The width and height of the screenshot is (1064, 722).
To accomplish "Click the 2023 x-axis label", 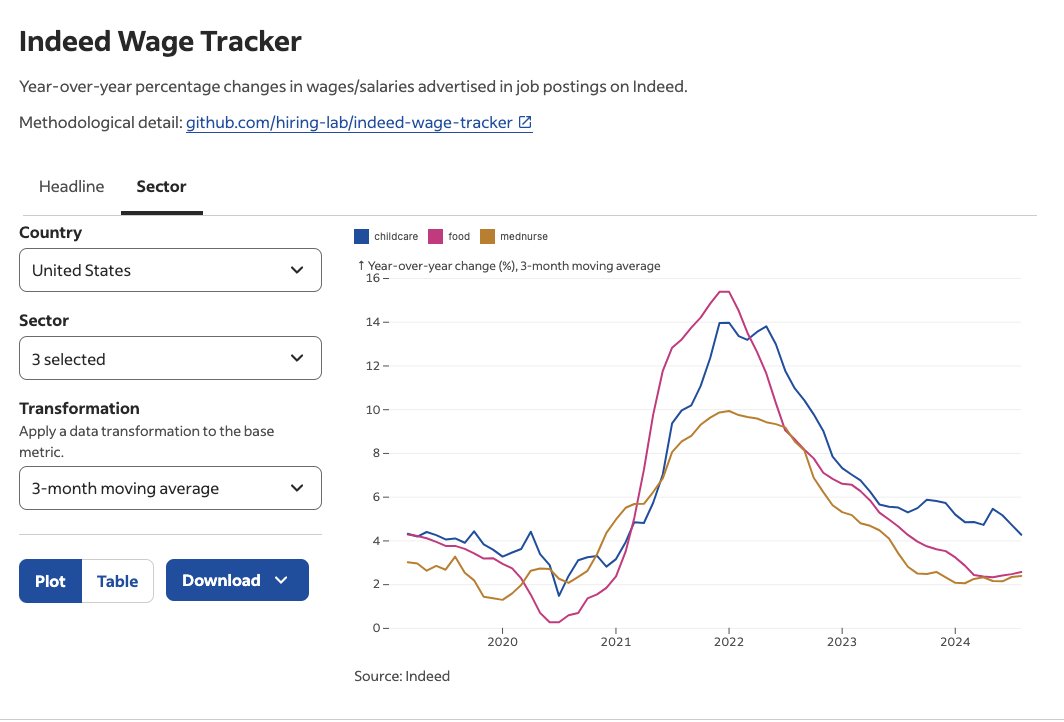I will coord(841,642).
